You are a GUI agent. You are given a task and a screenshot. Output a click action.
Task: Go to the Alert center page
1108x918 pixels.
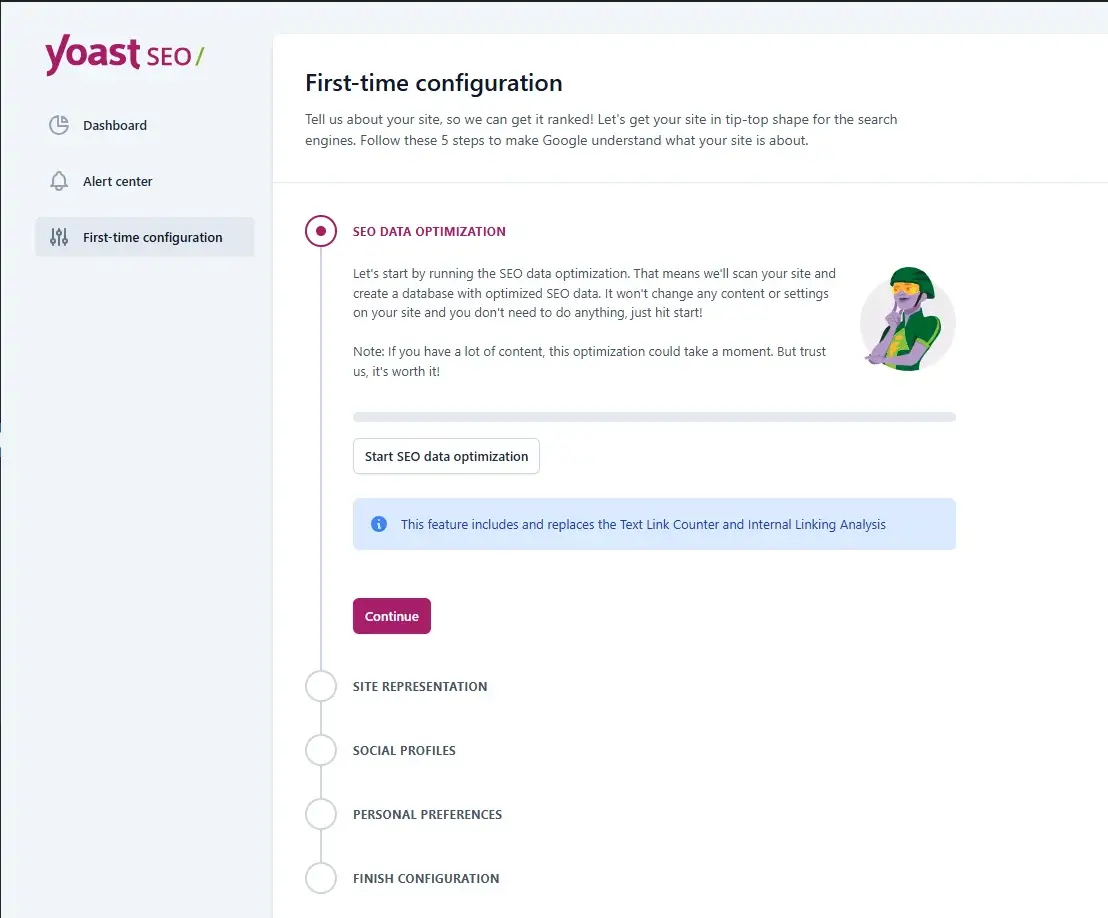(x=118, y=181)
